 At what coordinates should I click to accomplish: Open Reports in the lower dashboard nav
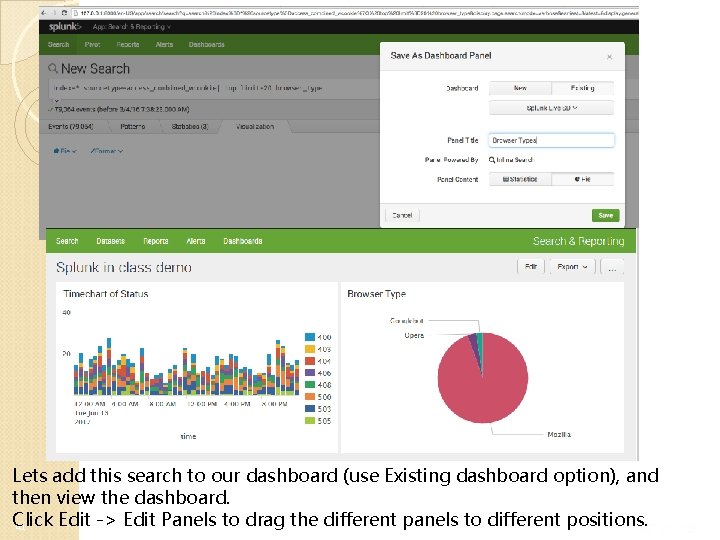[x=156, y=241]
